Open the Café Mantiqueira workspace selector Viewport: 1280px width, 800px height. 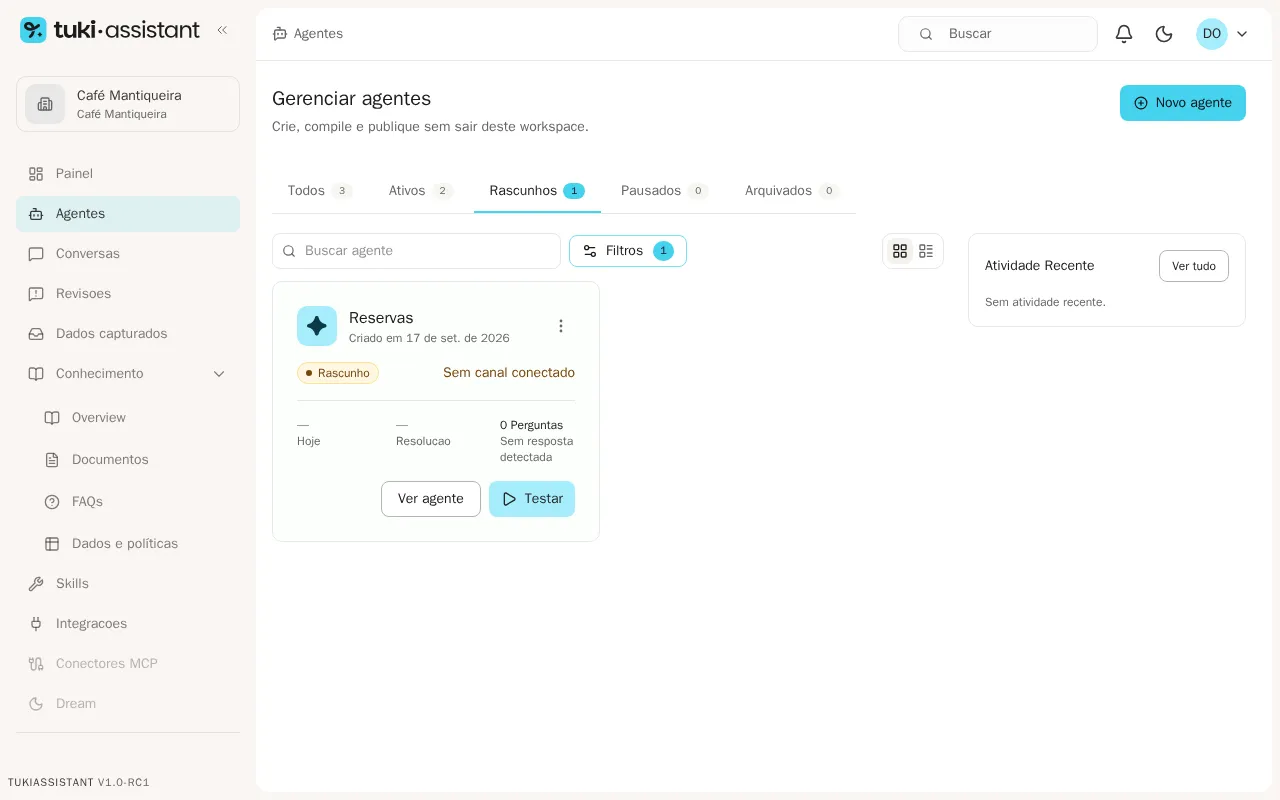click(x=128, y=104)
